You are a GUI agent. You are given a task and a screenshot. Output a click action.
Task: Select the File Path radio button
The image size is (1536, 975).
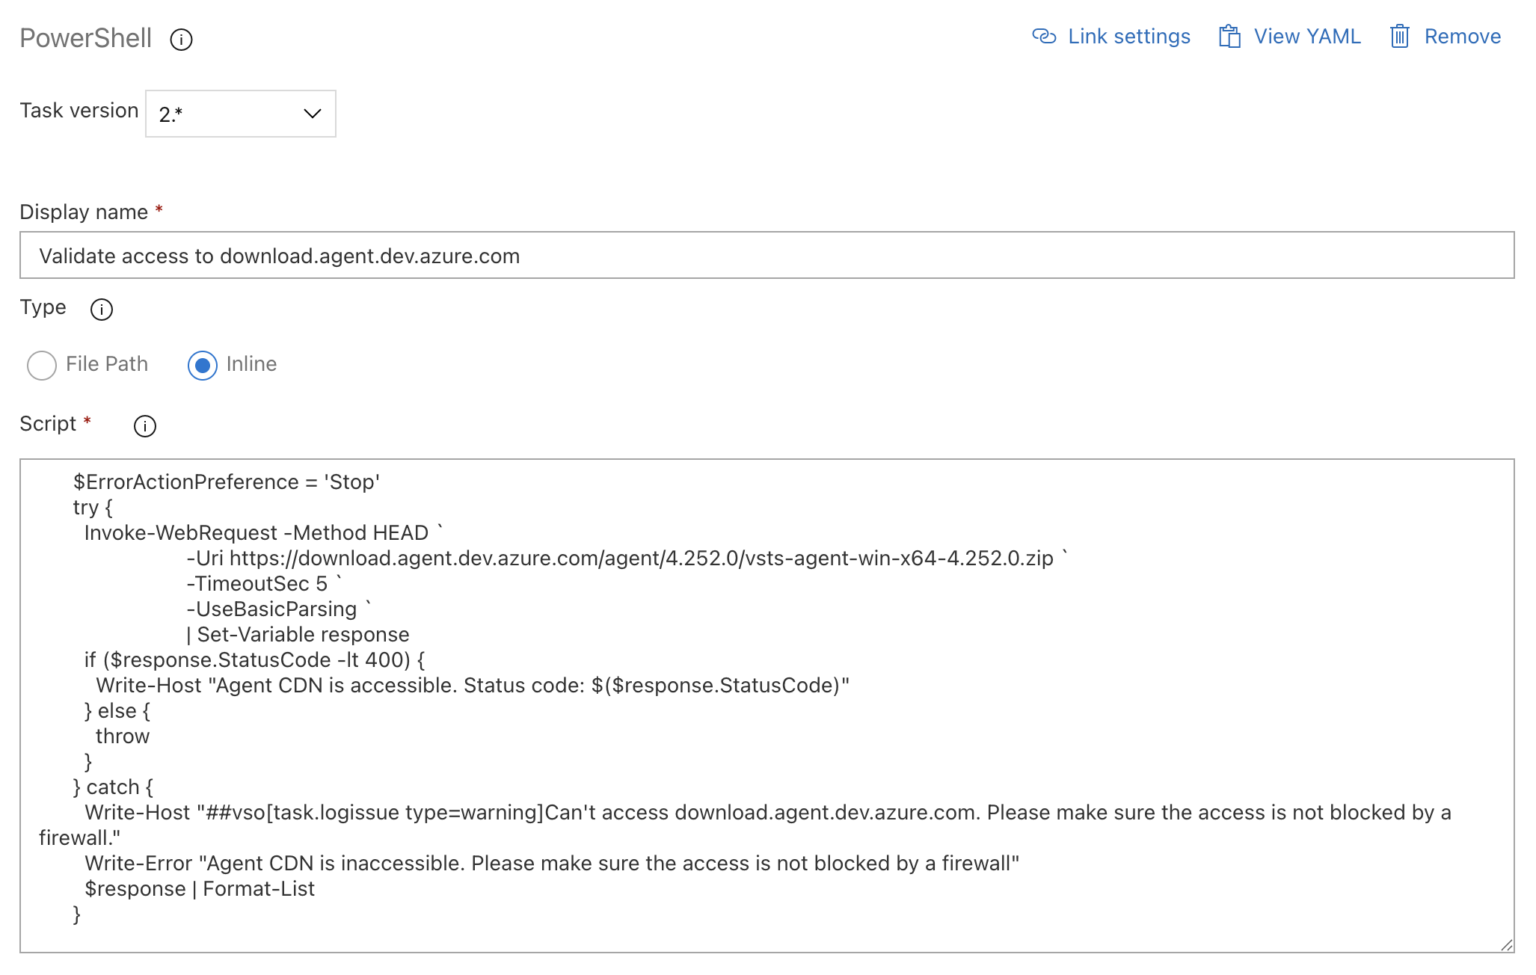tap(42, 365)
